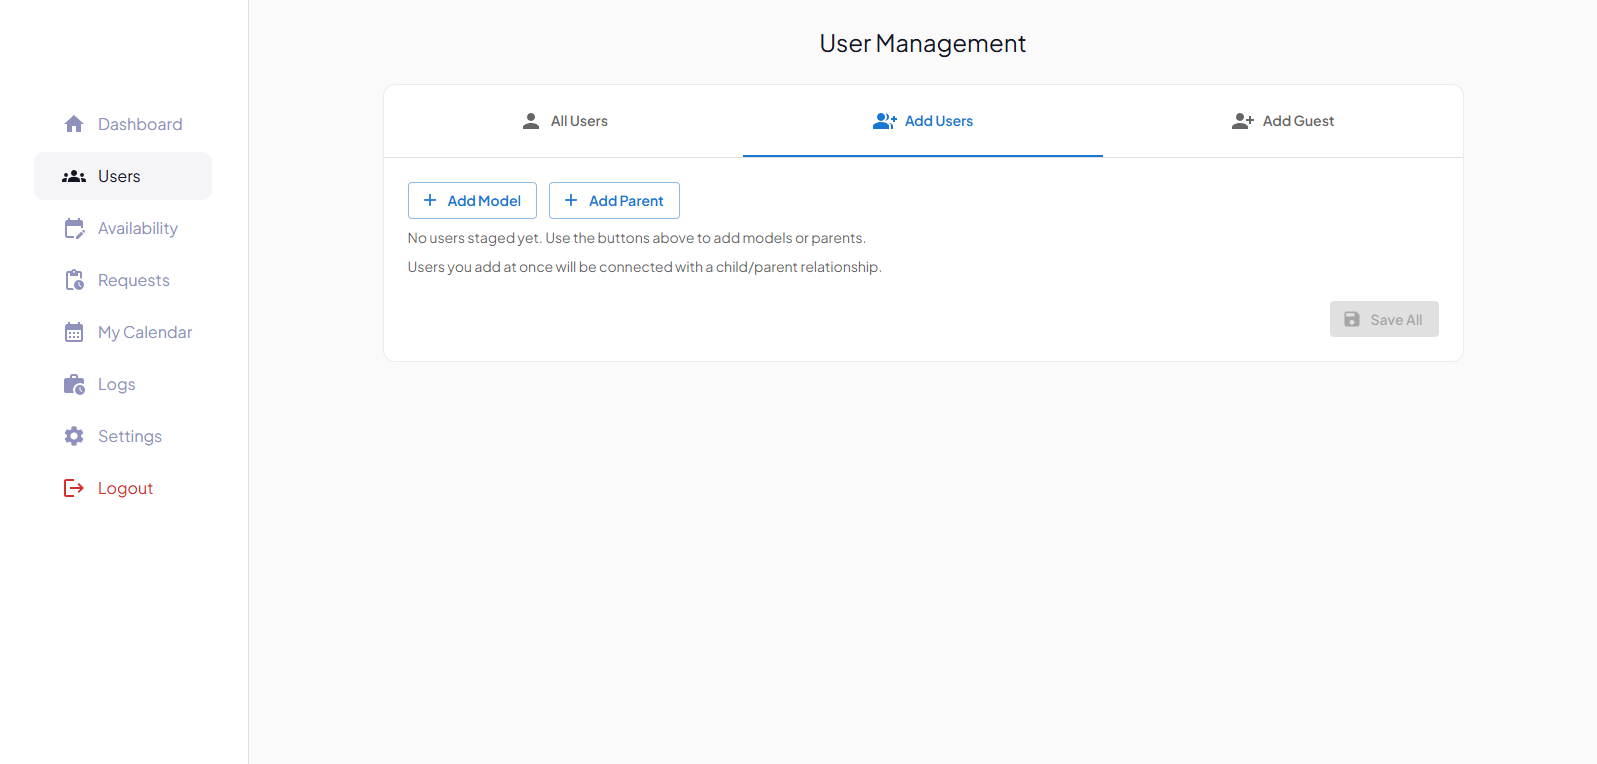Click the Logs briefcase icon
The width and height of the screenshot is (1597, 764).
click(74, 384)
